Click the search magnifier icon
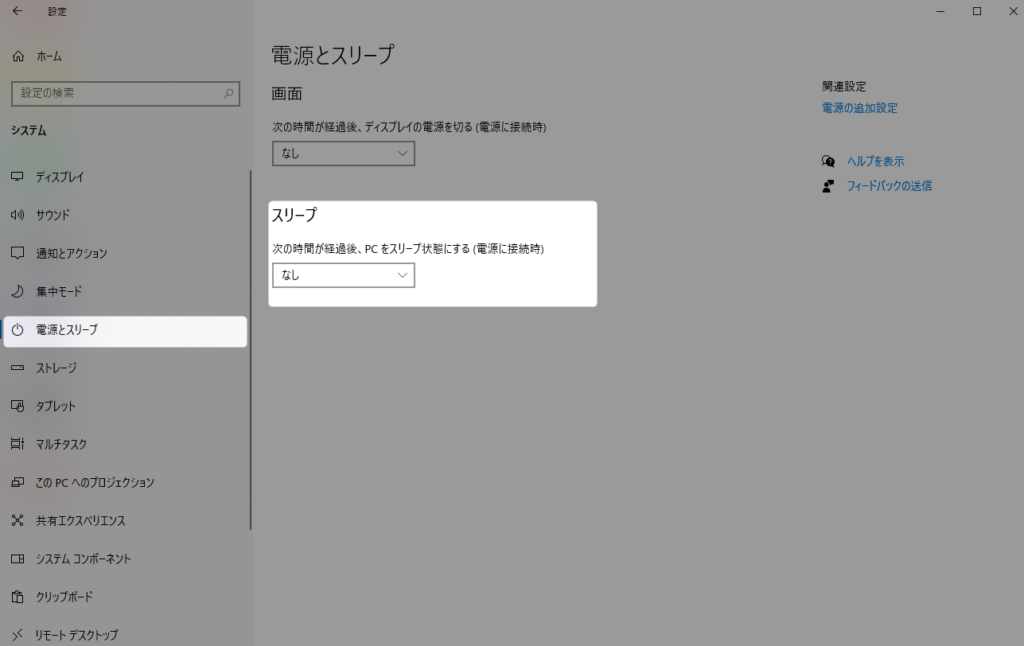The height and width of the screenshot is (646, 1024). coord(228,94)
